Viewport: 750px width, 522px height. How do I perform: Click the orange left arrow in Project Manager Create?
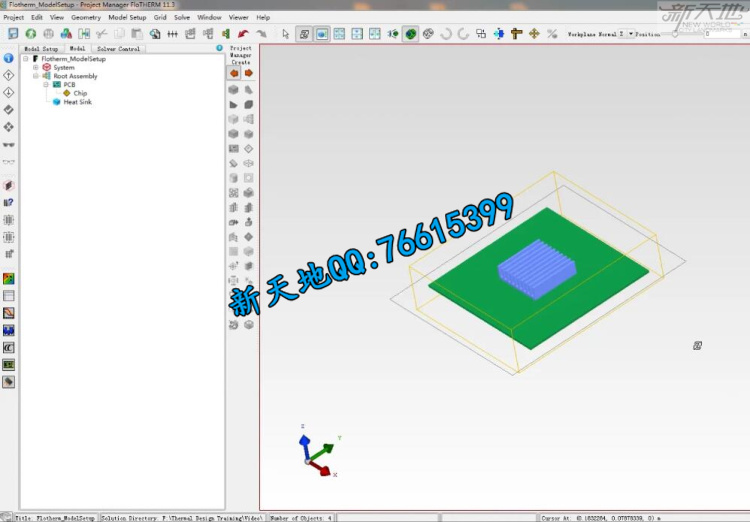pyautogui.click(x=234, y=73)
